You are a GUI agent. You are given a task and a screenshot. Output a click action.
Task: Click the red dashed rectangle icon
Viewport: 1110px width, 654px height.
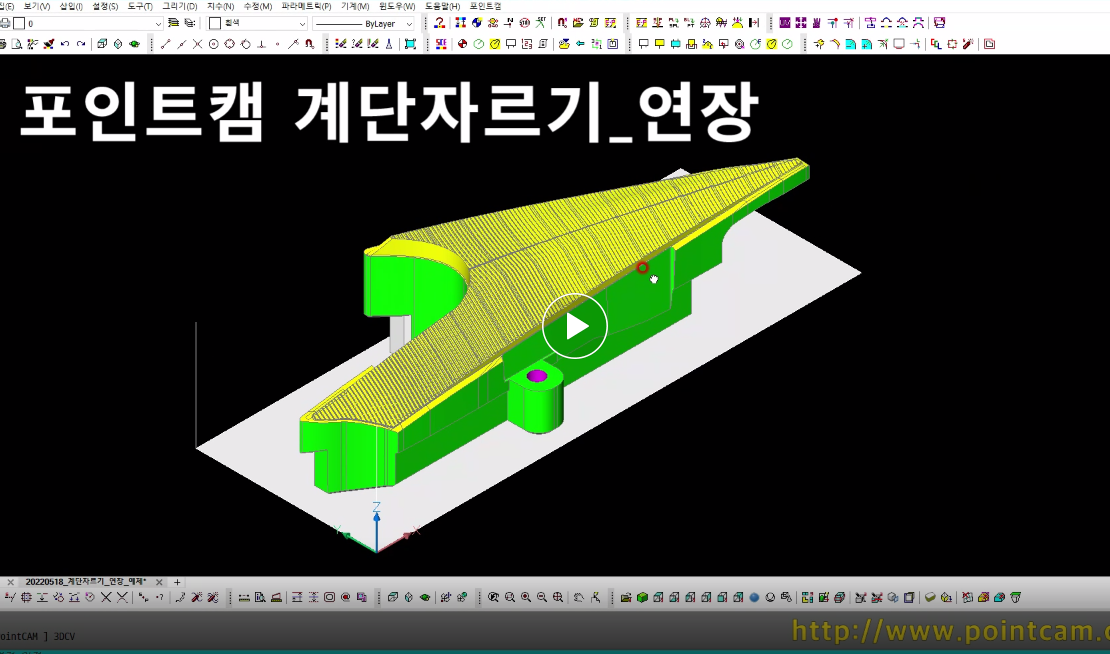click(x=952, y=44)
